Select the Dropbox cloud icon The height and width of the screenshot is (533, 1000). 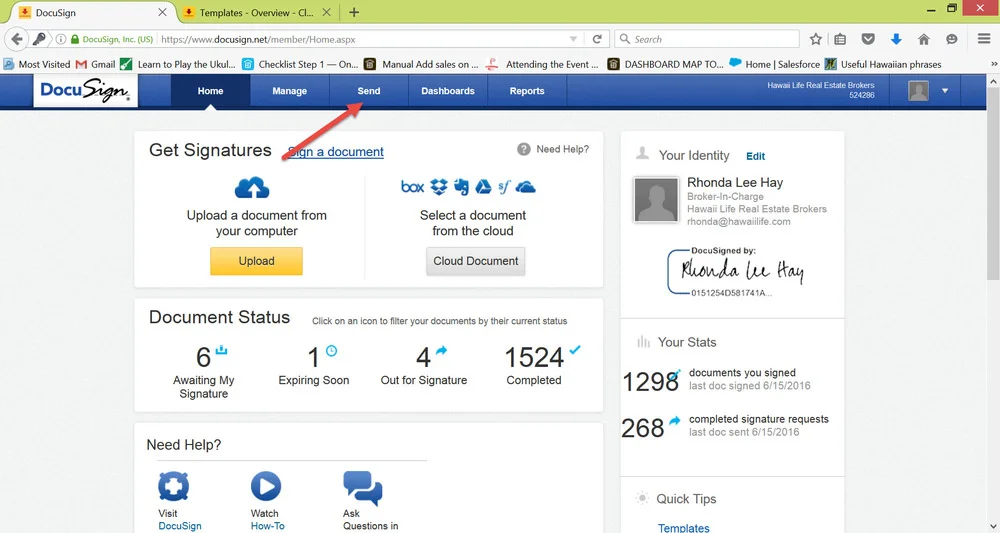tap(439, 187)
